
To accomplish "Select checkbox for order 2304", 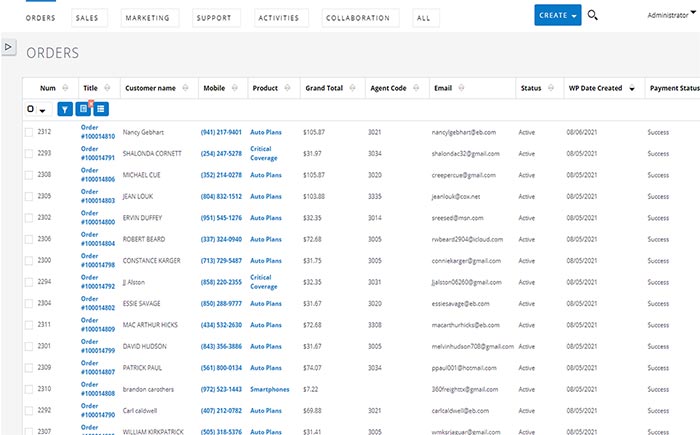I will tap(29, 304).
